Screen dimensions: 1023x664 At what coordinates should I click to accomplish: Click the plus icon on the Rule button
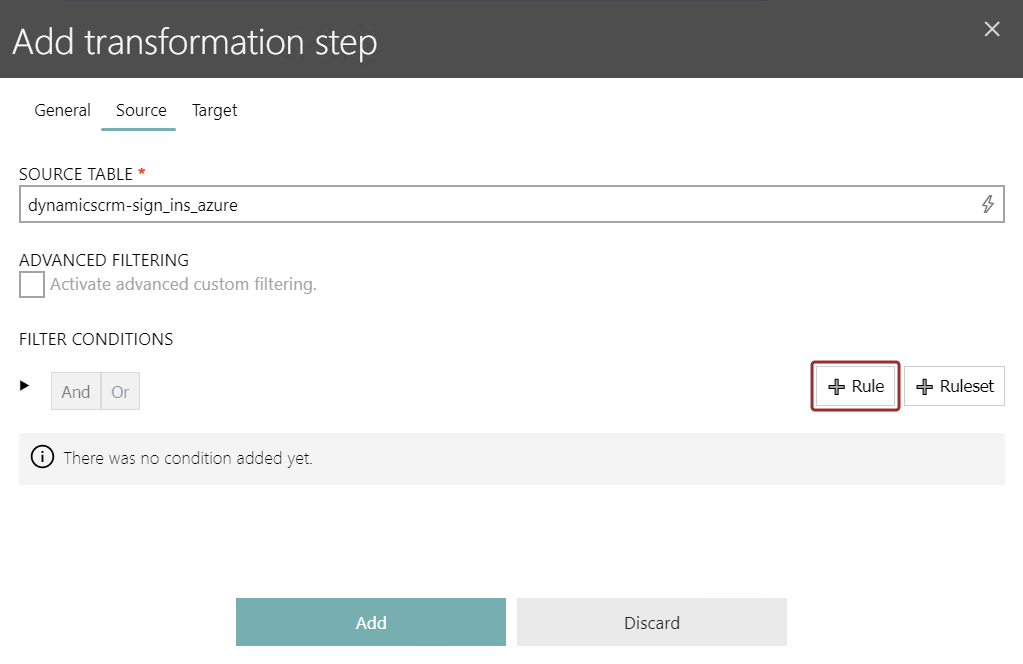point(837,386)
